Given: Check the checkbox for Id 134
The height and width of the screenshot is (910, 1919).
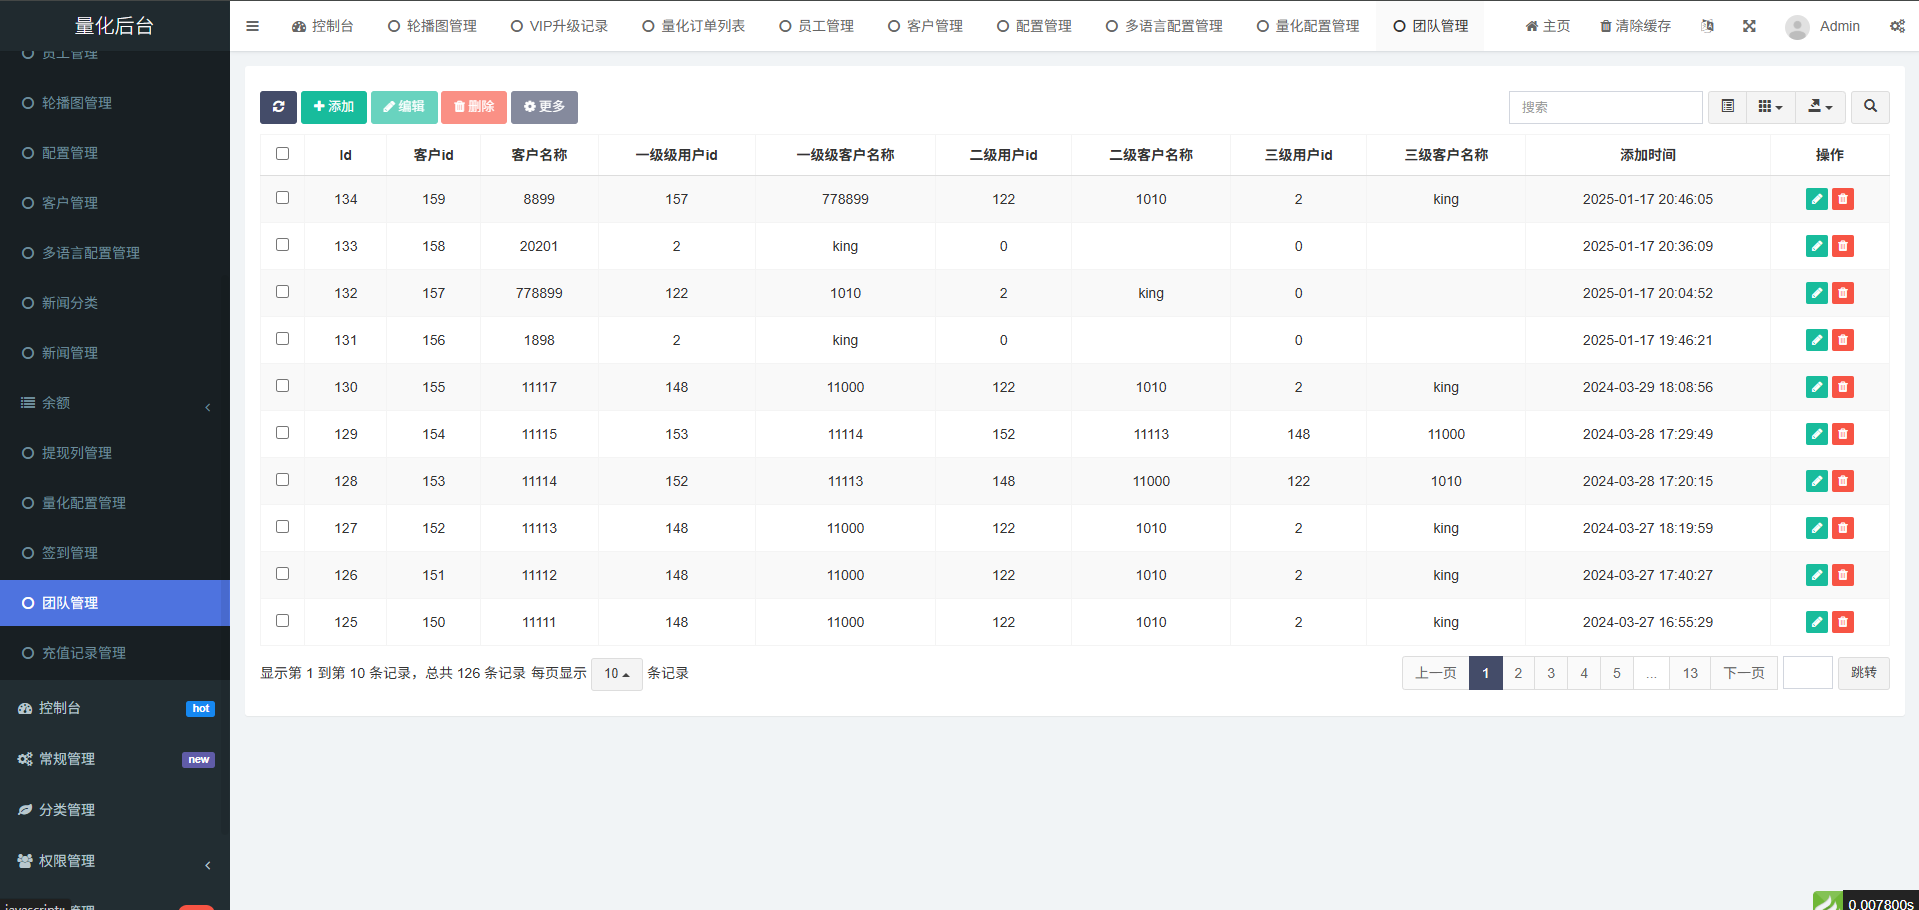Looking at the screenshot, I should (x=282, y=198).
